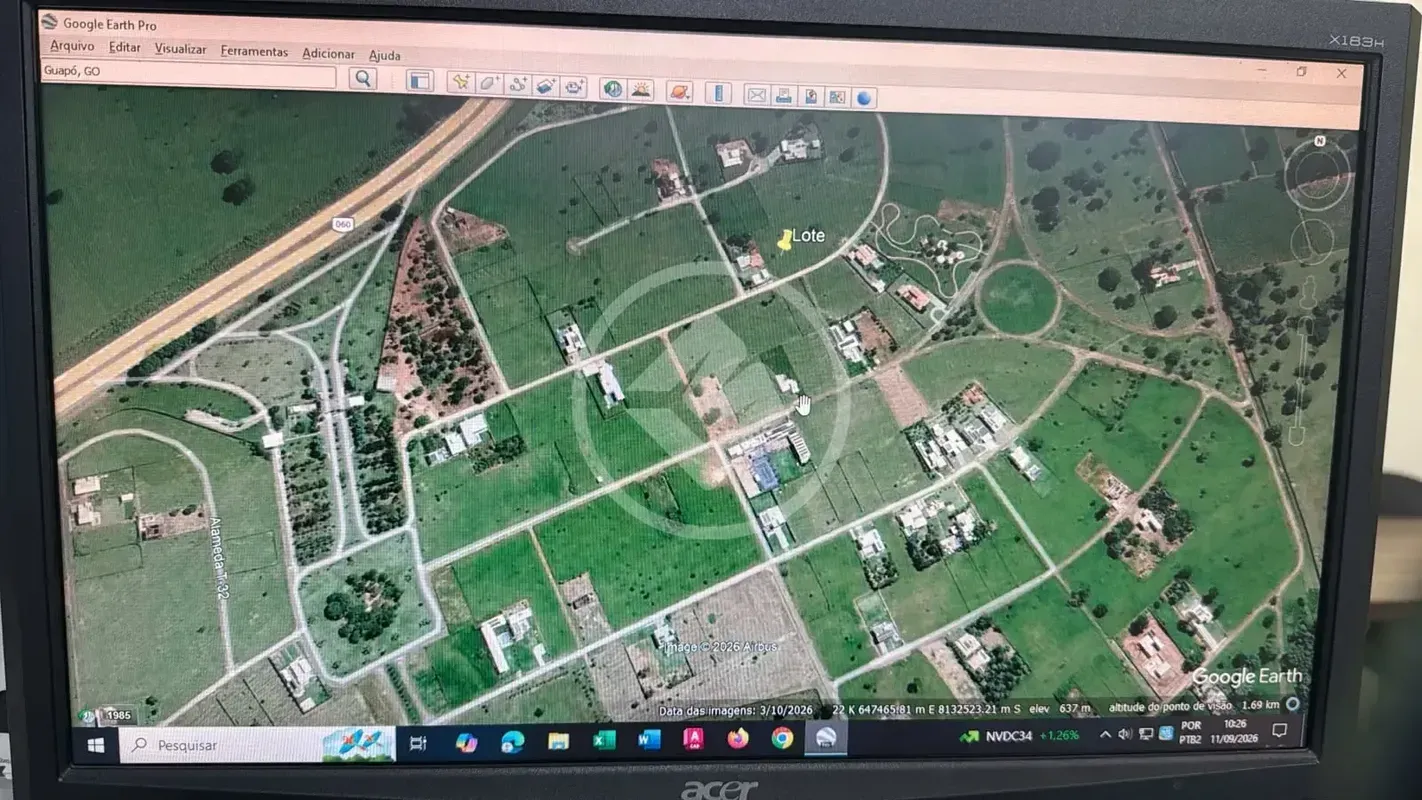Viewport: 1422px width, 800px height.
Task: Click the look-around joystick ring
Action: 1317,174
